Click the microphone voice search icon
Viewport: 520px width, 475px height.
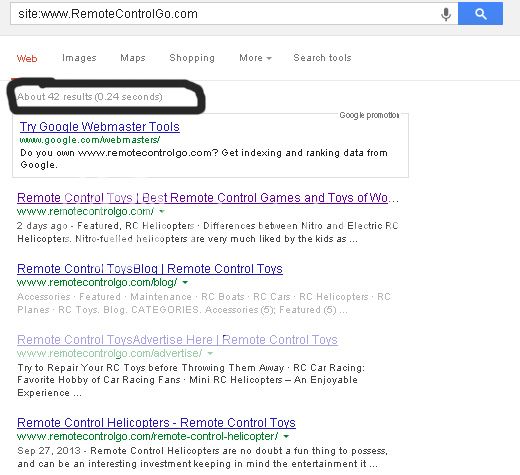[x=446, y=14]
